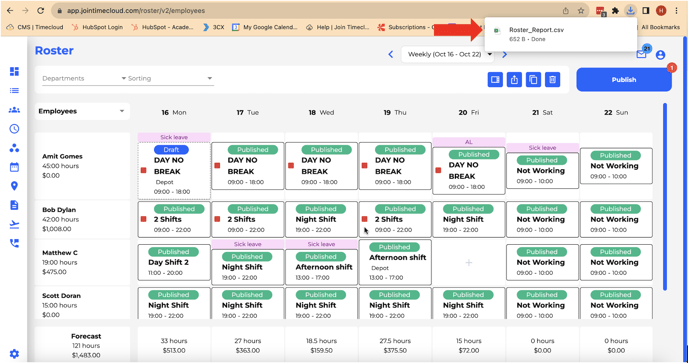Open the clock timesheet icon in sidebar
This screenshot has width=688, height=363.
tap(14, 129)
